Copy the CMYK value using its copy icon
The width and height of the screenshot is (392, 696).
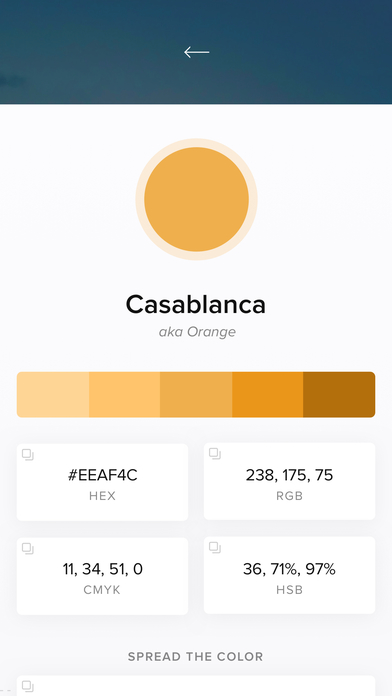(x=28, y=549)
